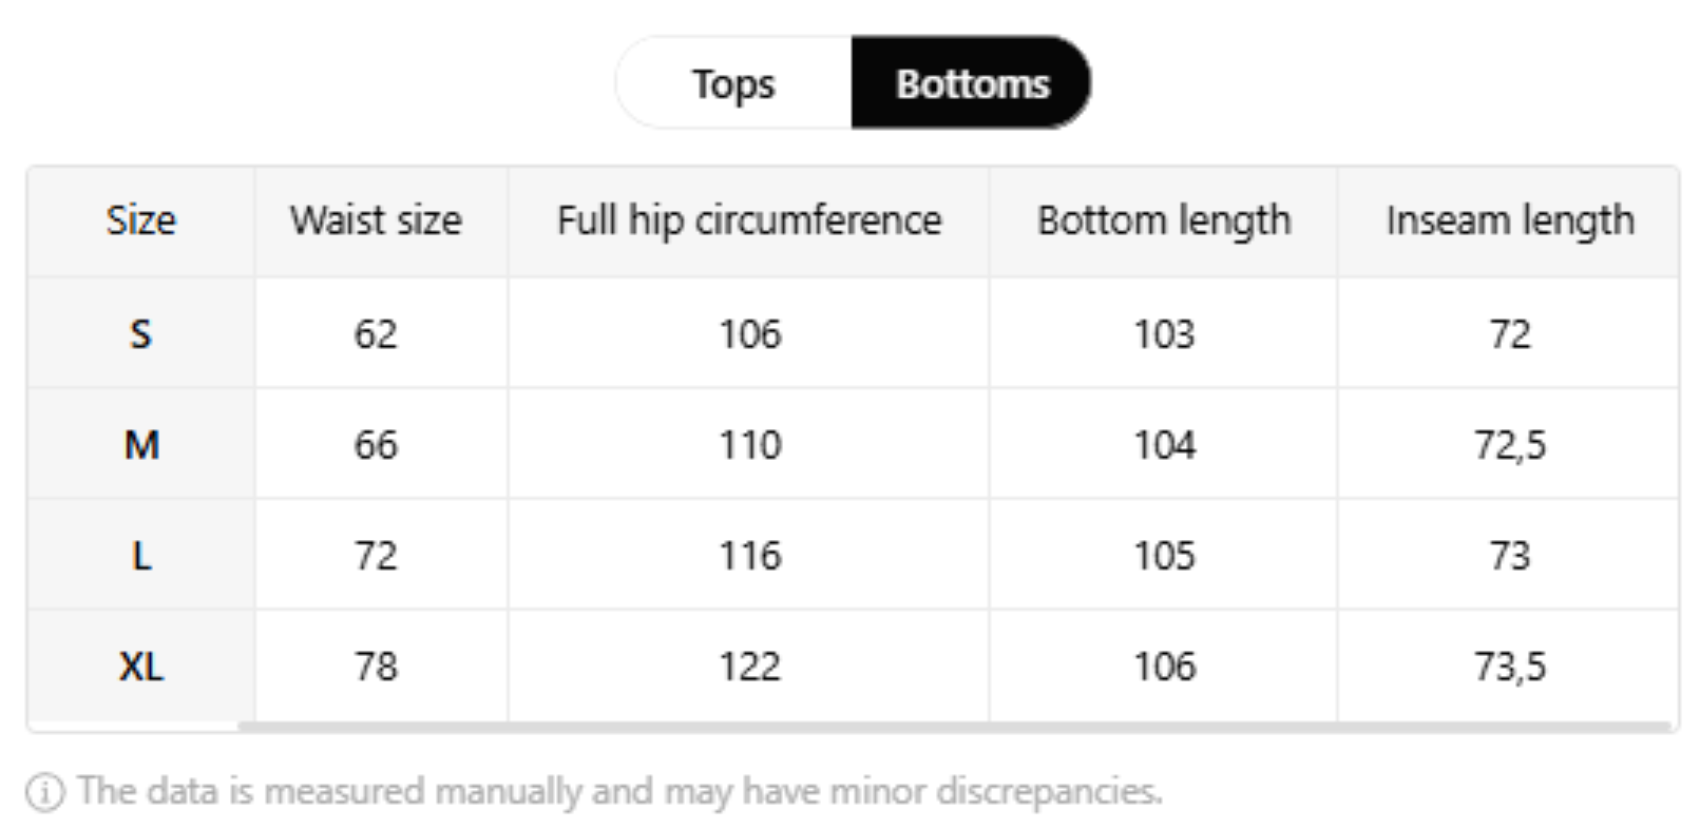Click bottom length value 105

tap(1164, 556)
